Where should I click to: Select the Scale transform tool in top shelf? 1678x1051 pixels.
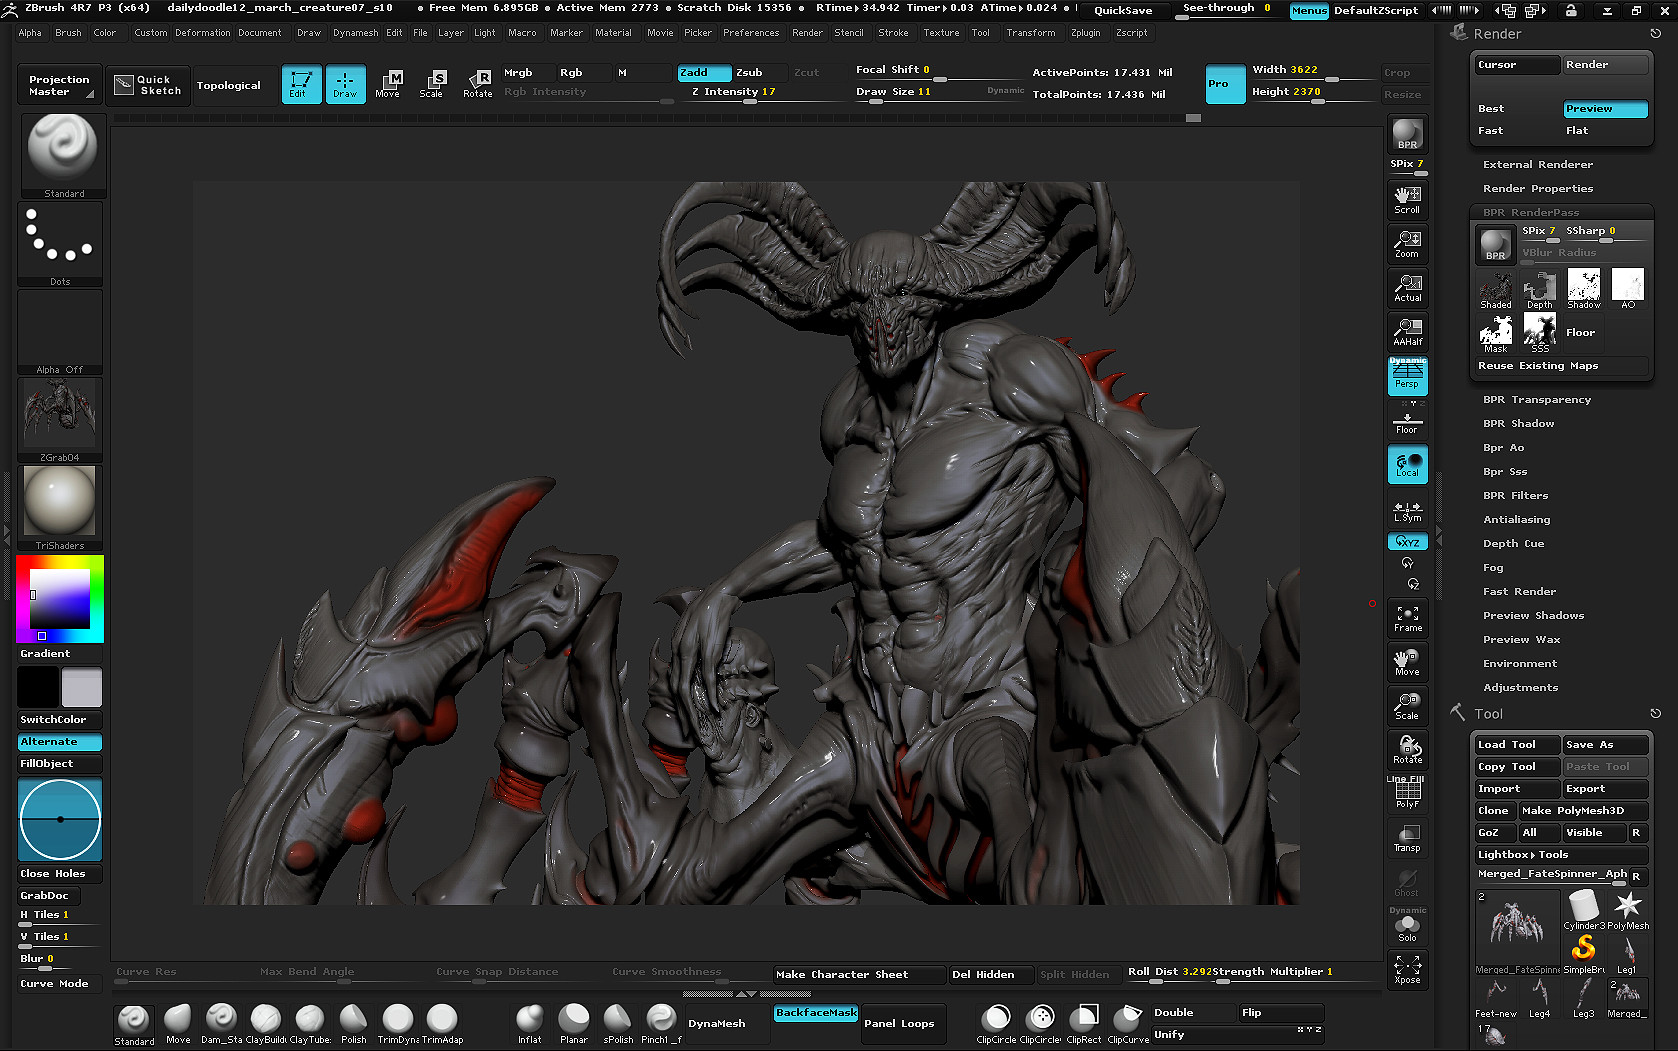coord(432,84)
